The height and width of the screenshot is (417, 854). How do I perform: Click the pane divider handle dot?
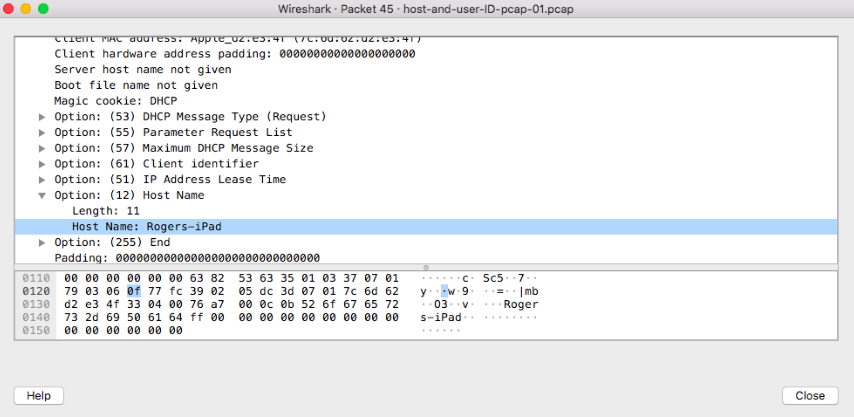point(426,267)
